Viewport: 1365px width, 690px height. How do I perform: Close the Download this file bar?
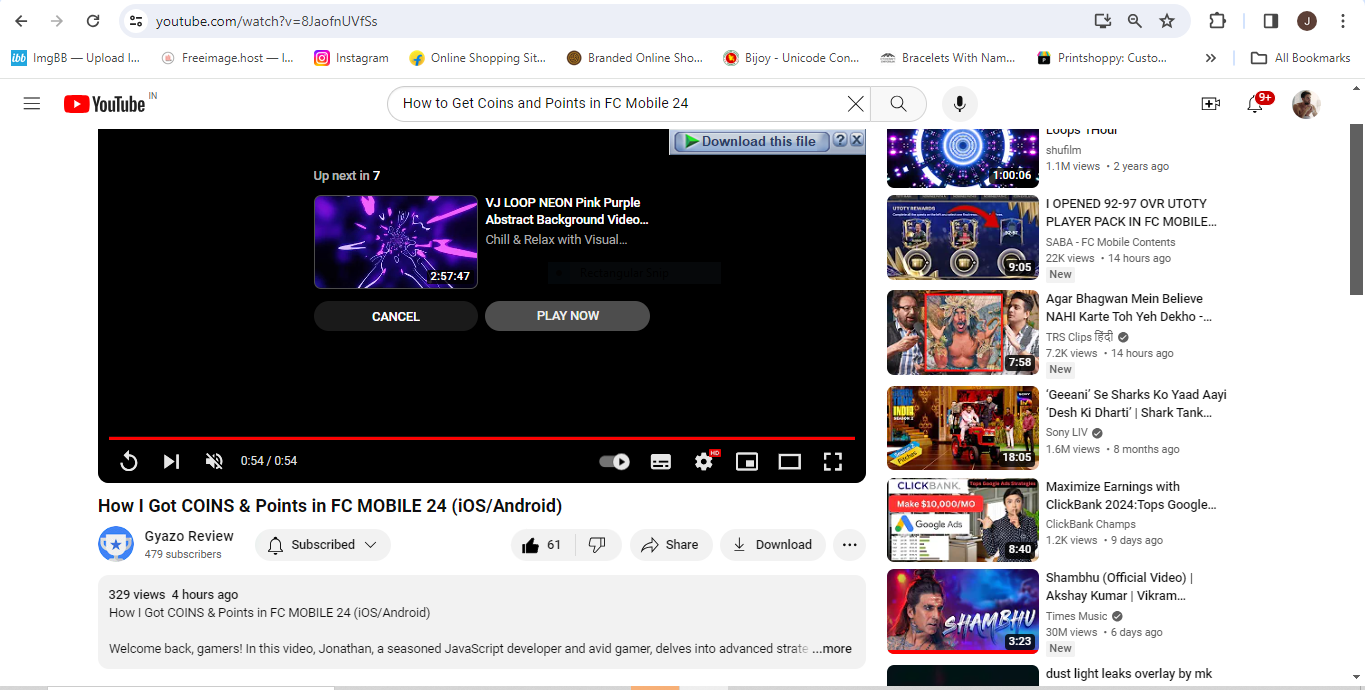856,141
